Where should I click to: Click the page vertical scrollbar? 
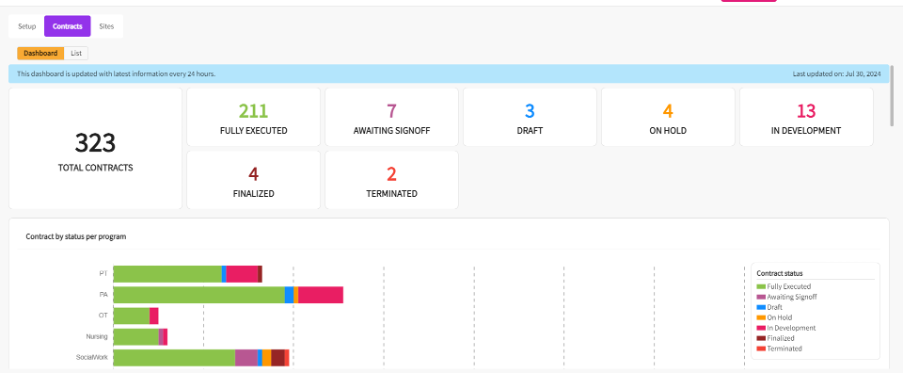pos(892,95)
